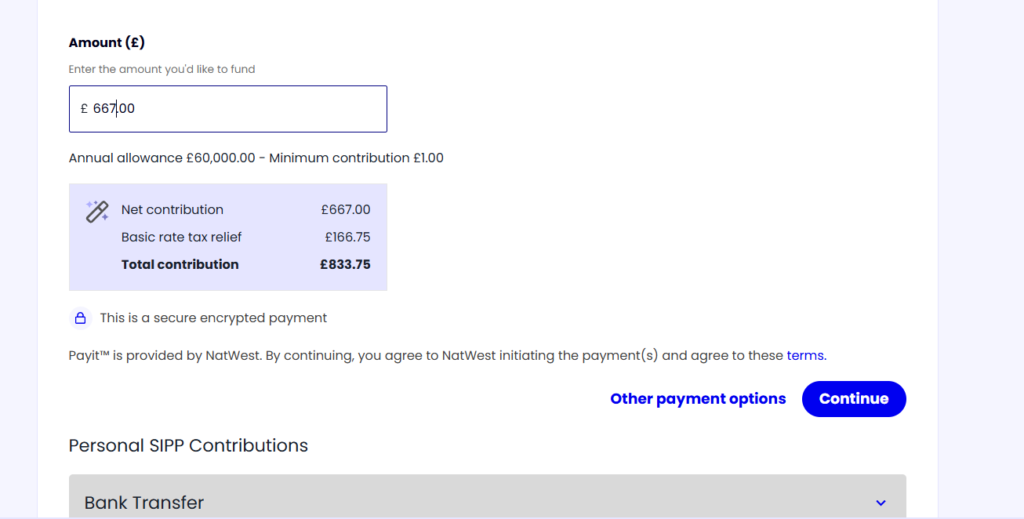Screen dimensions: 1024x519
Task: Click the Payit provided by NatWest notice
Action: tap(447, 356)
